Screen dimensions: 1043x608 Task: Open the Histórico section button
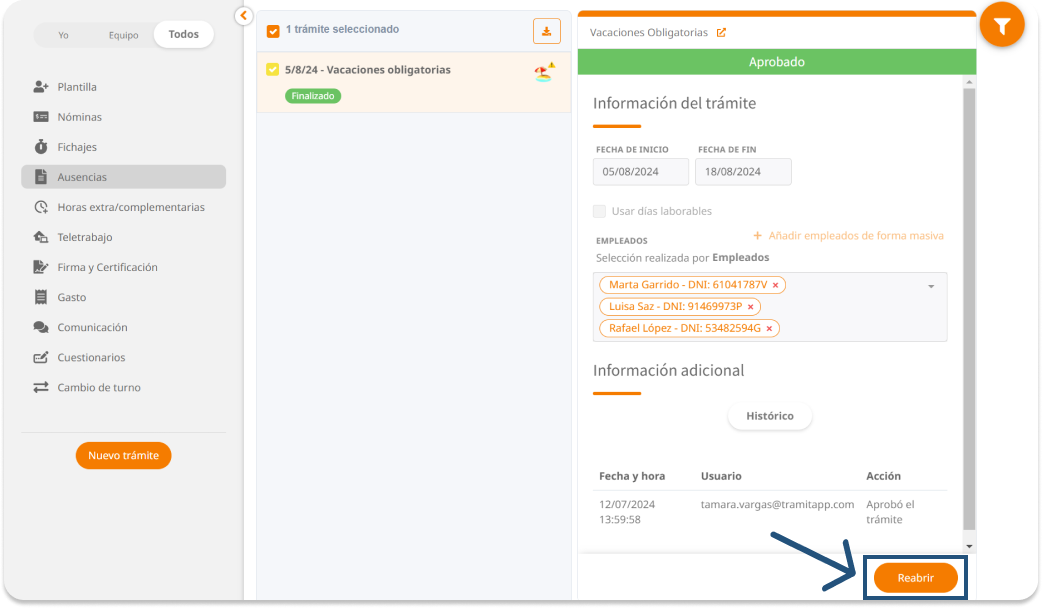click(769, 416)
